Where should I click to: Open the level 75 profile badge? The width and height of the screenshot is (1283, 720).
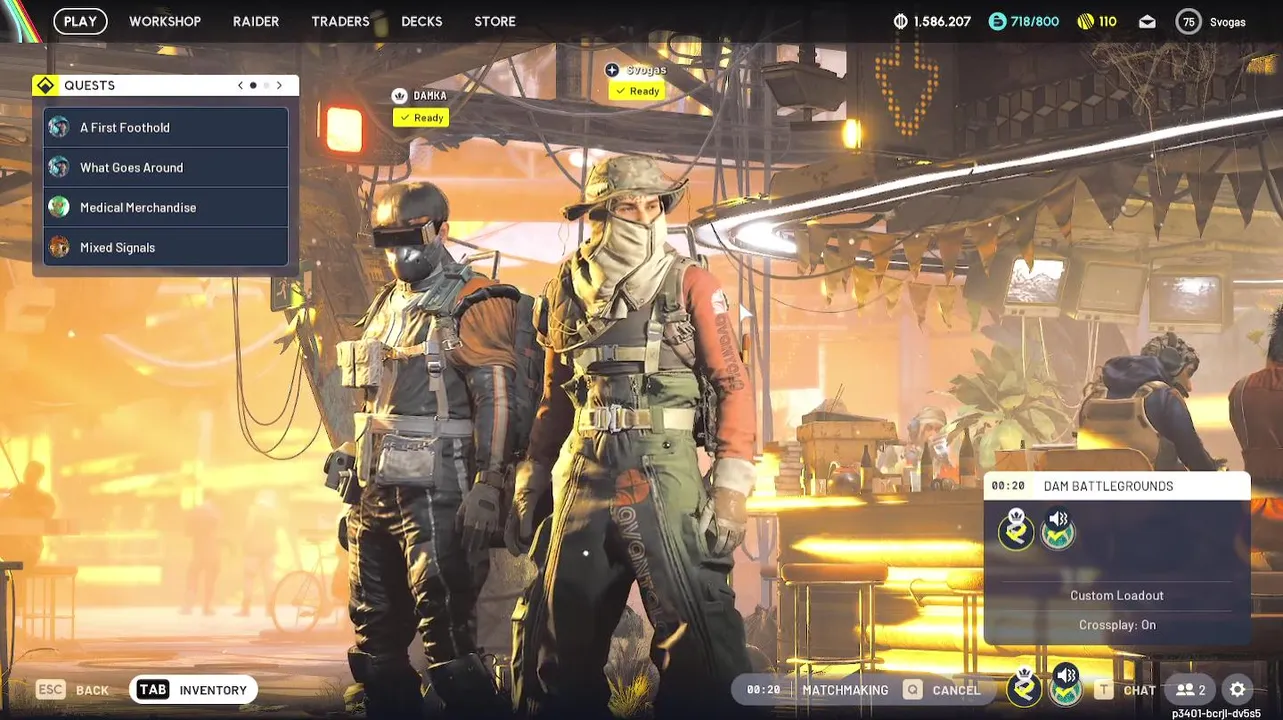click(1188, 21)
